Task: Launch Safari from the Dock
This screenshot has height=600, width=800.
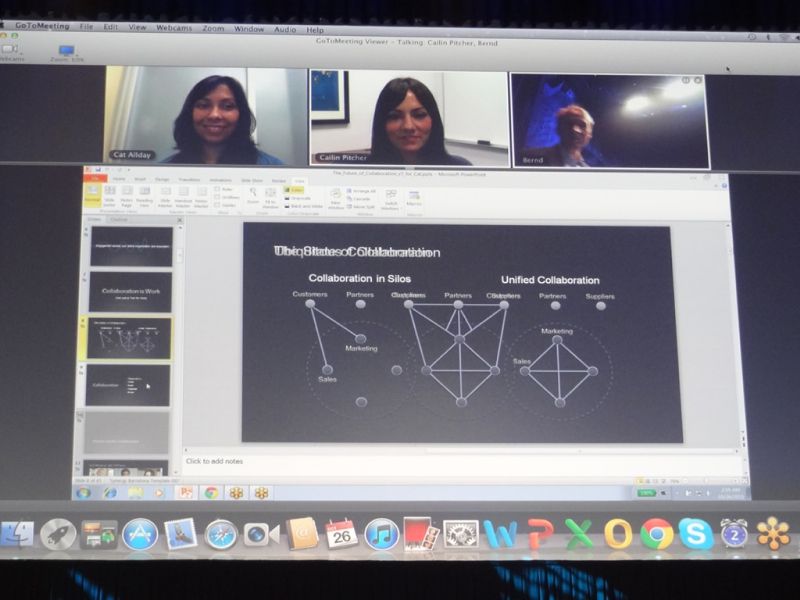Action: (x=221, y=535)
